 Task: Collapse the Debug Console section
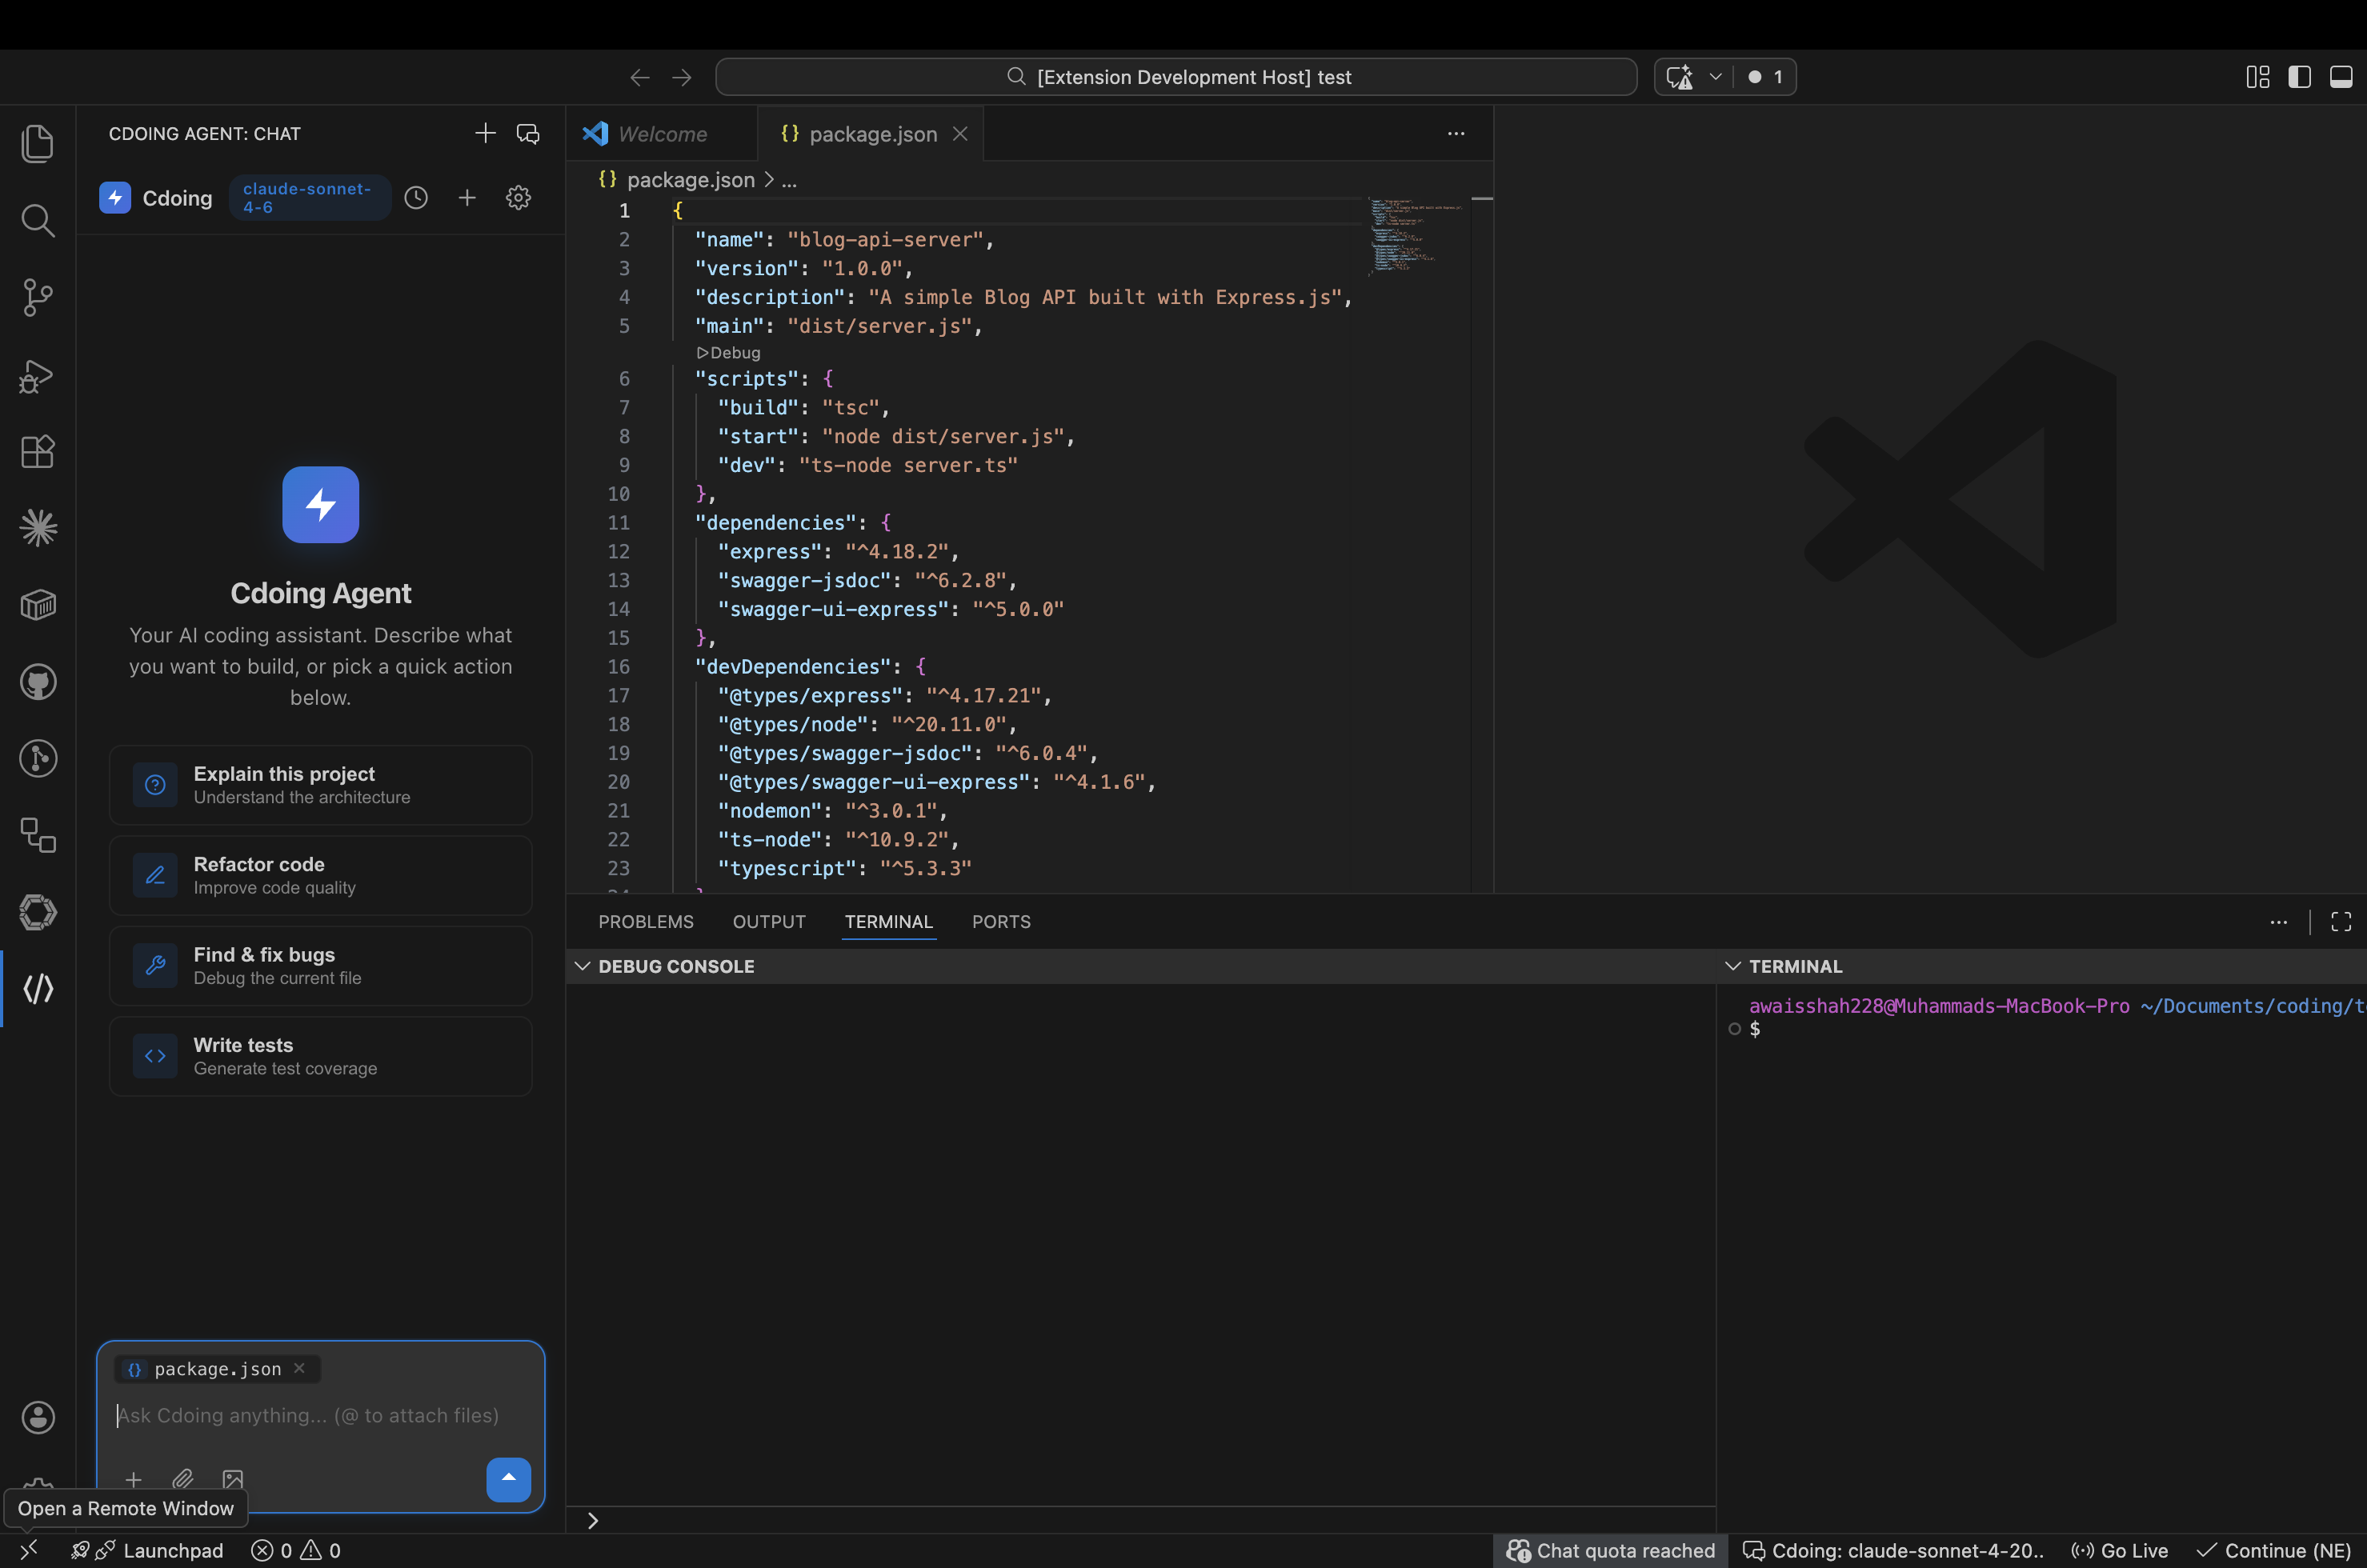[x=583, y=965]
